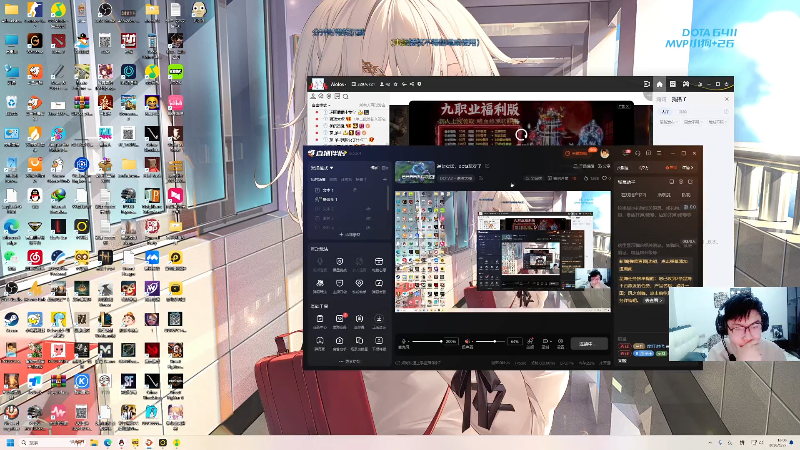Click the speaker volume percentage box
This screenshot has width=800, height=450.
tap(515, 341)
